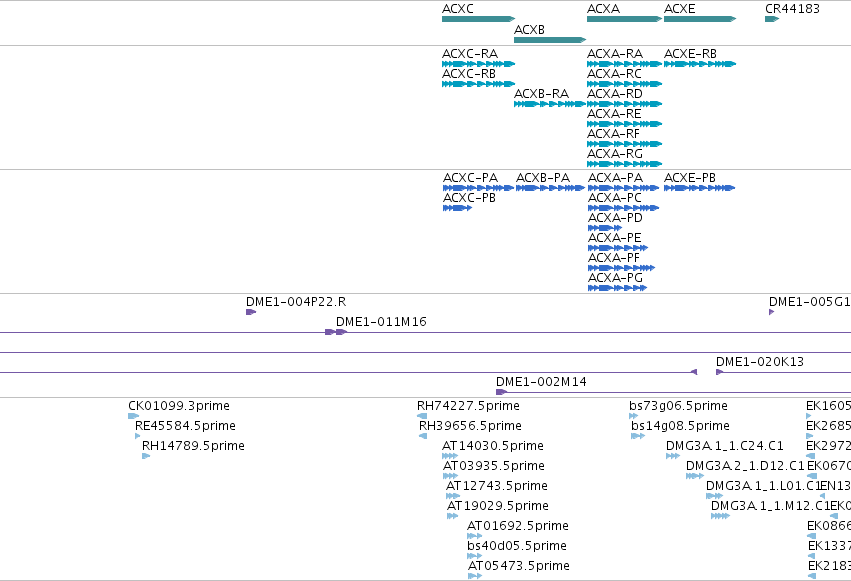Screen dimensions: 851x581
Task: Select the ACXA gene bar
Action: [x=624, y=19]
